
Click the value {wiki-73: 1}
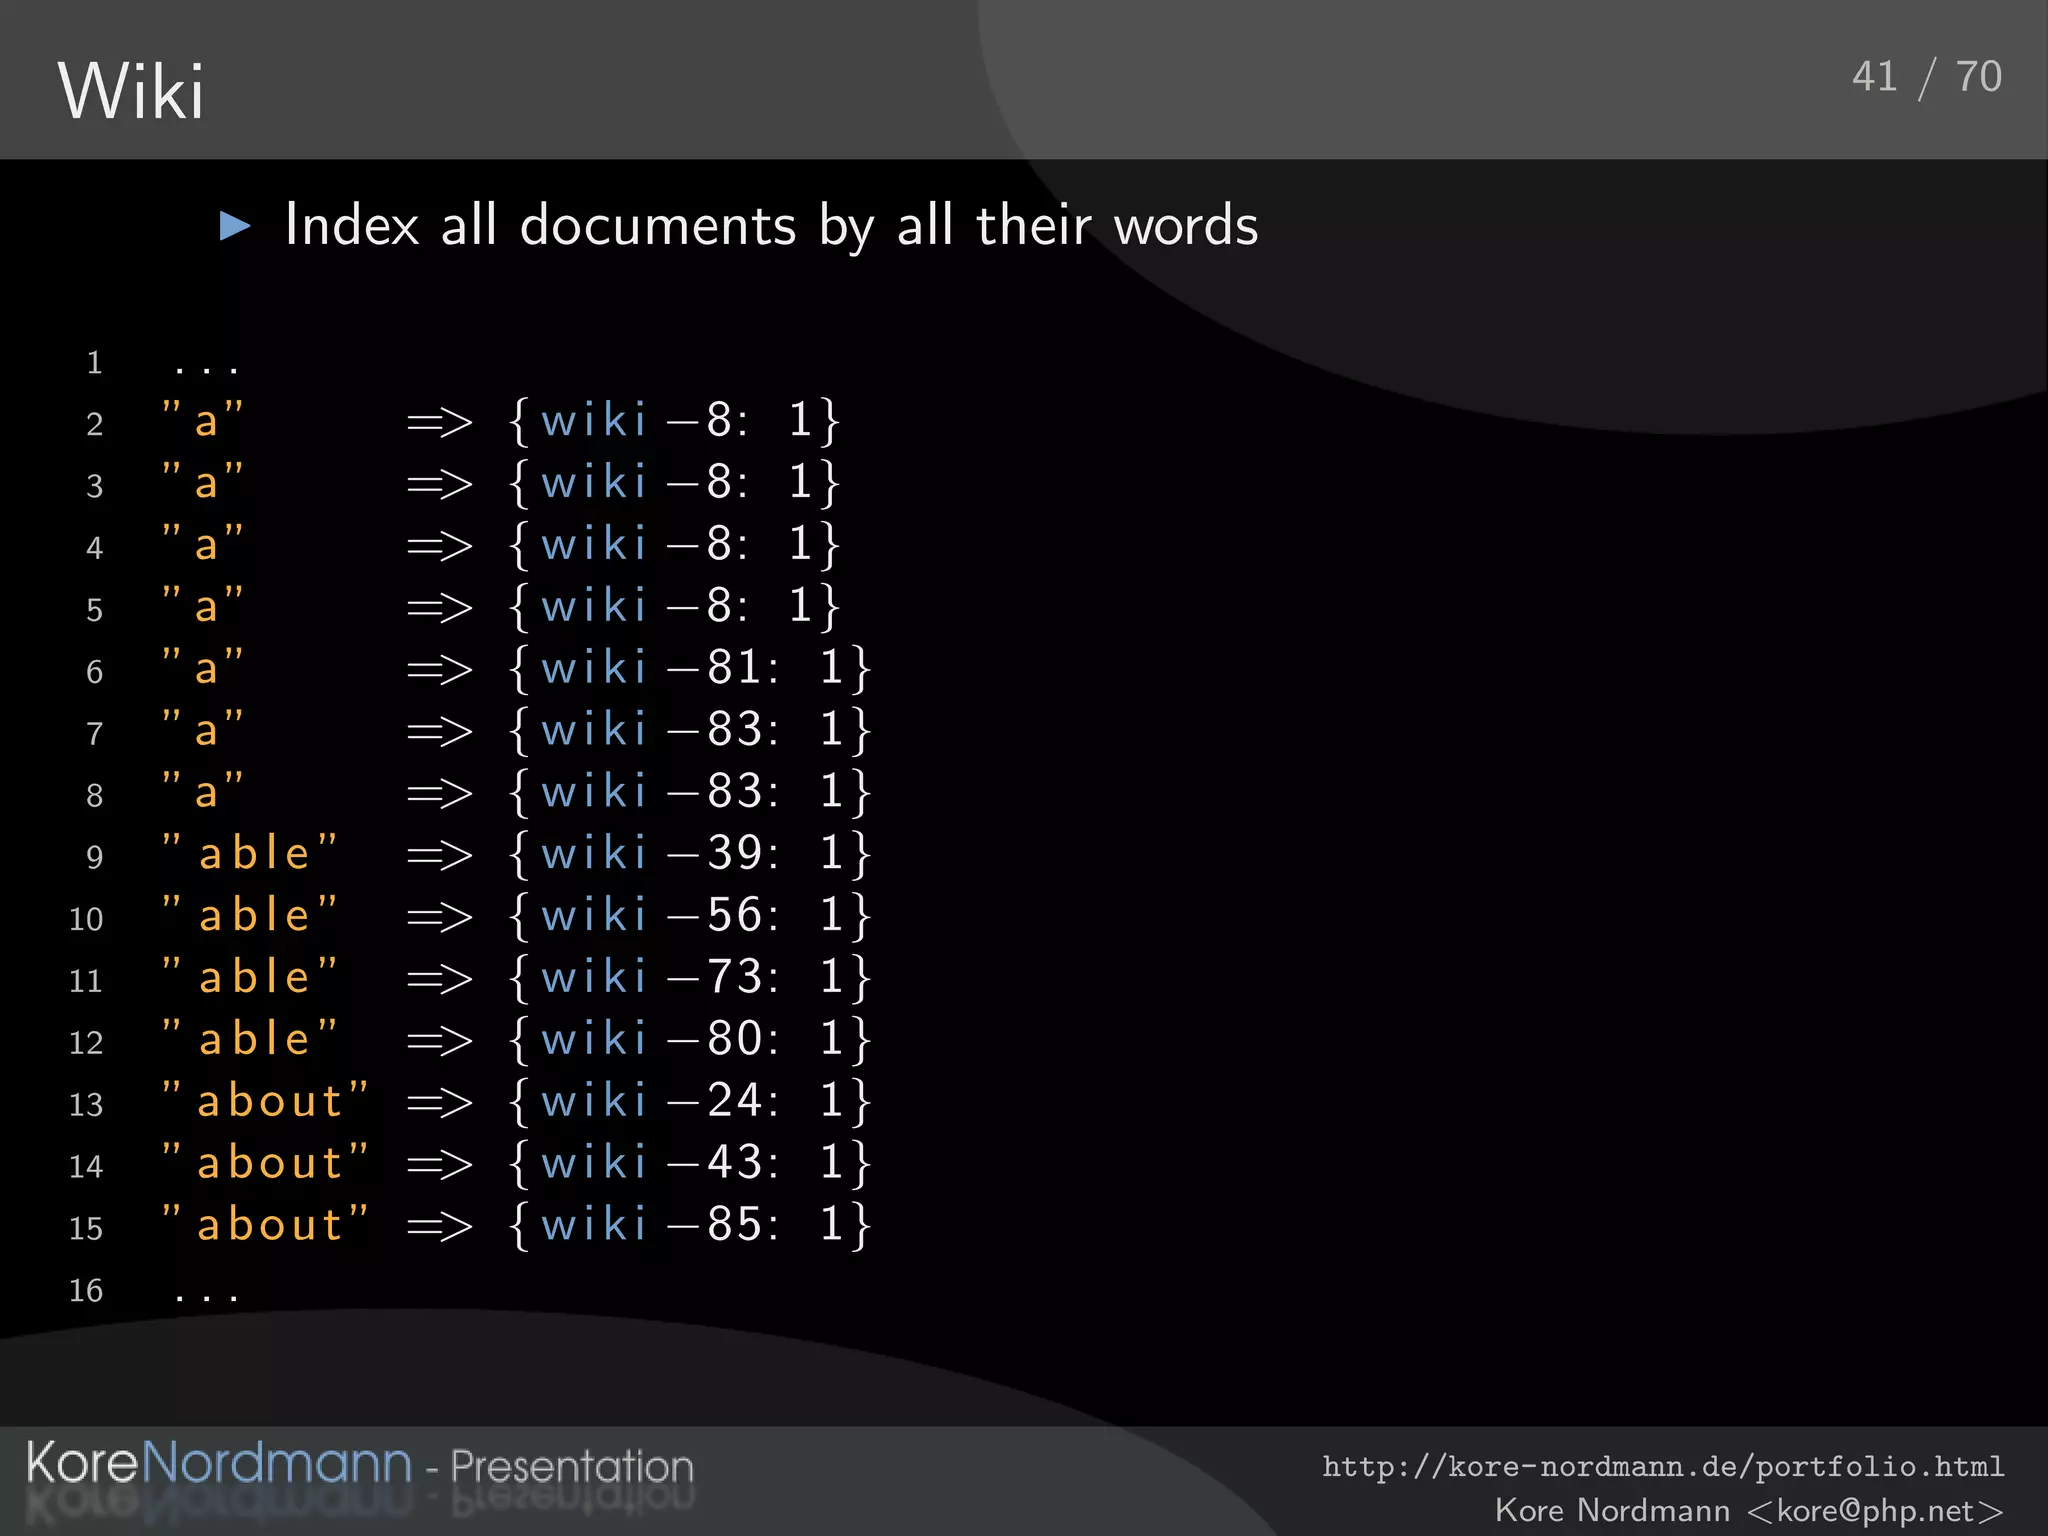tap(690, 978)
